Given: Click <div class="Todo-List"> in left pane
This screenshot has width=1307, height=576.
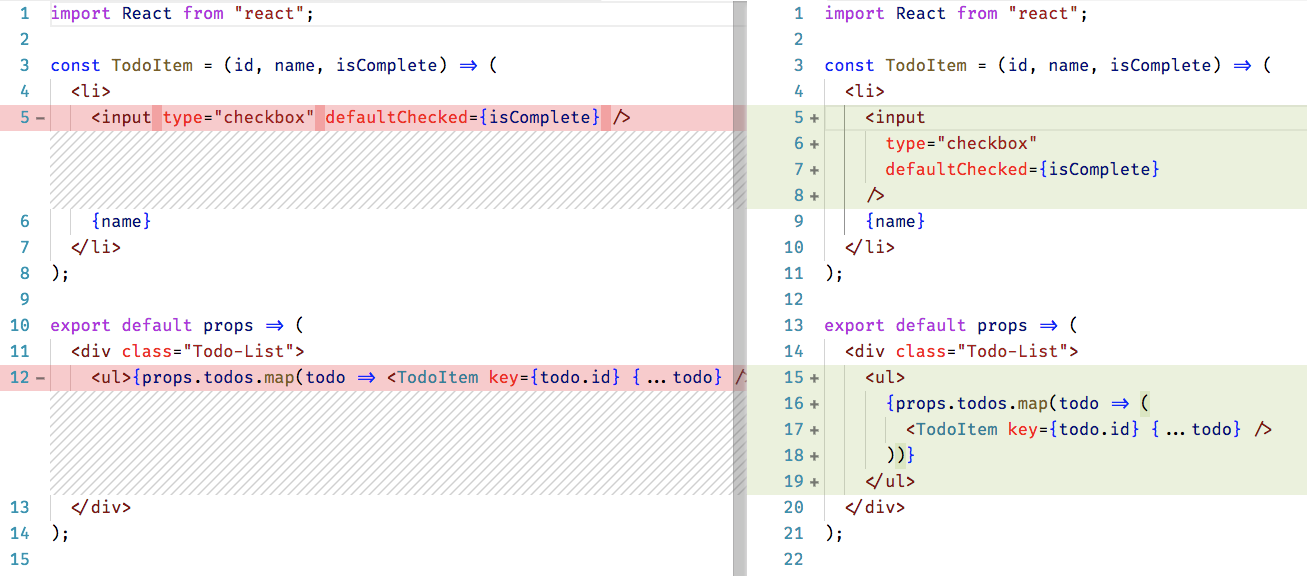Looking at the screenshot, I should point(187,352).
